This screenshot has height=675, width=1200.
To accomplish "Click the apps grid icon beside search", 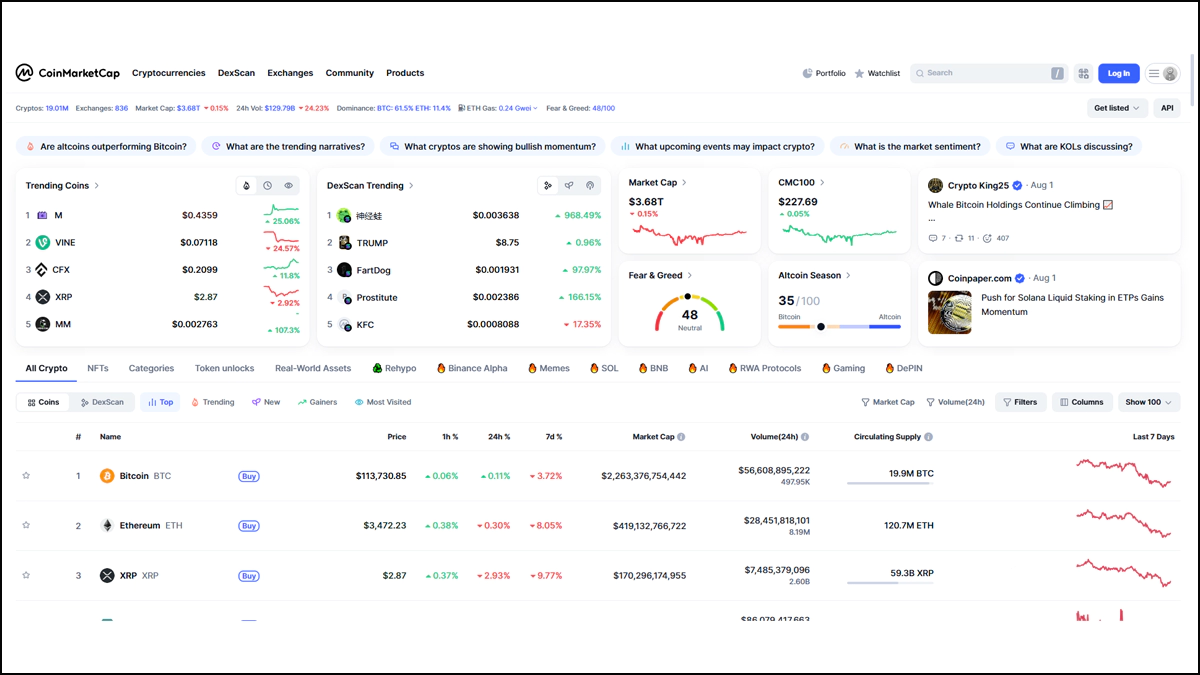I will [x=1083, y=73].
